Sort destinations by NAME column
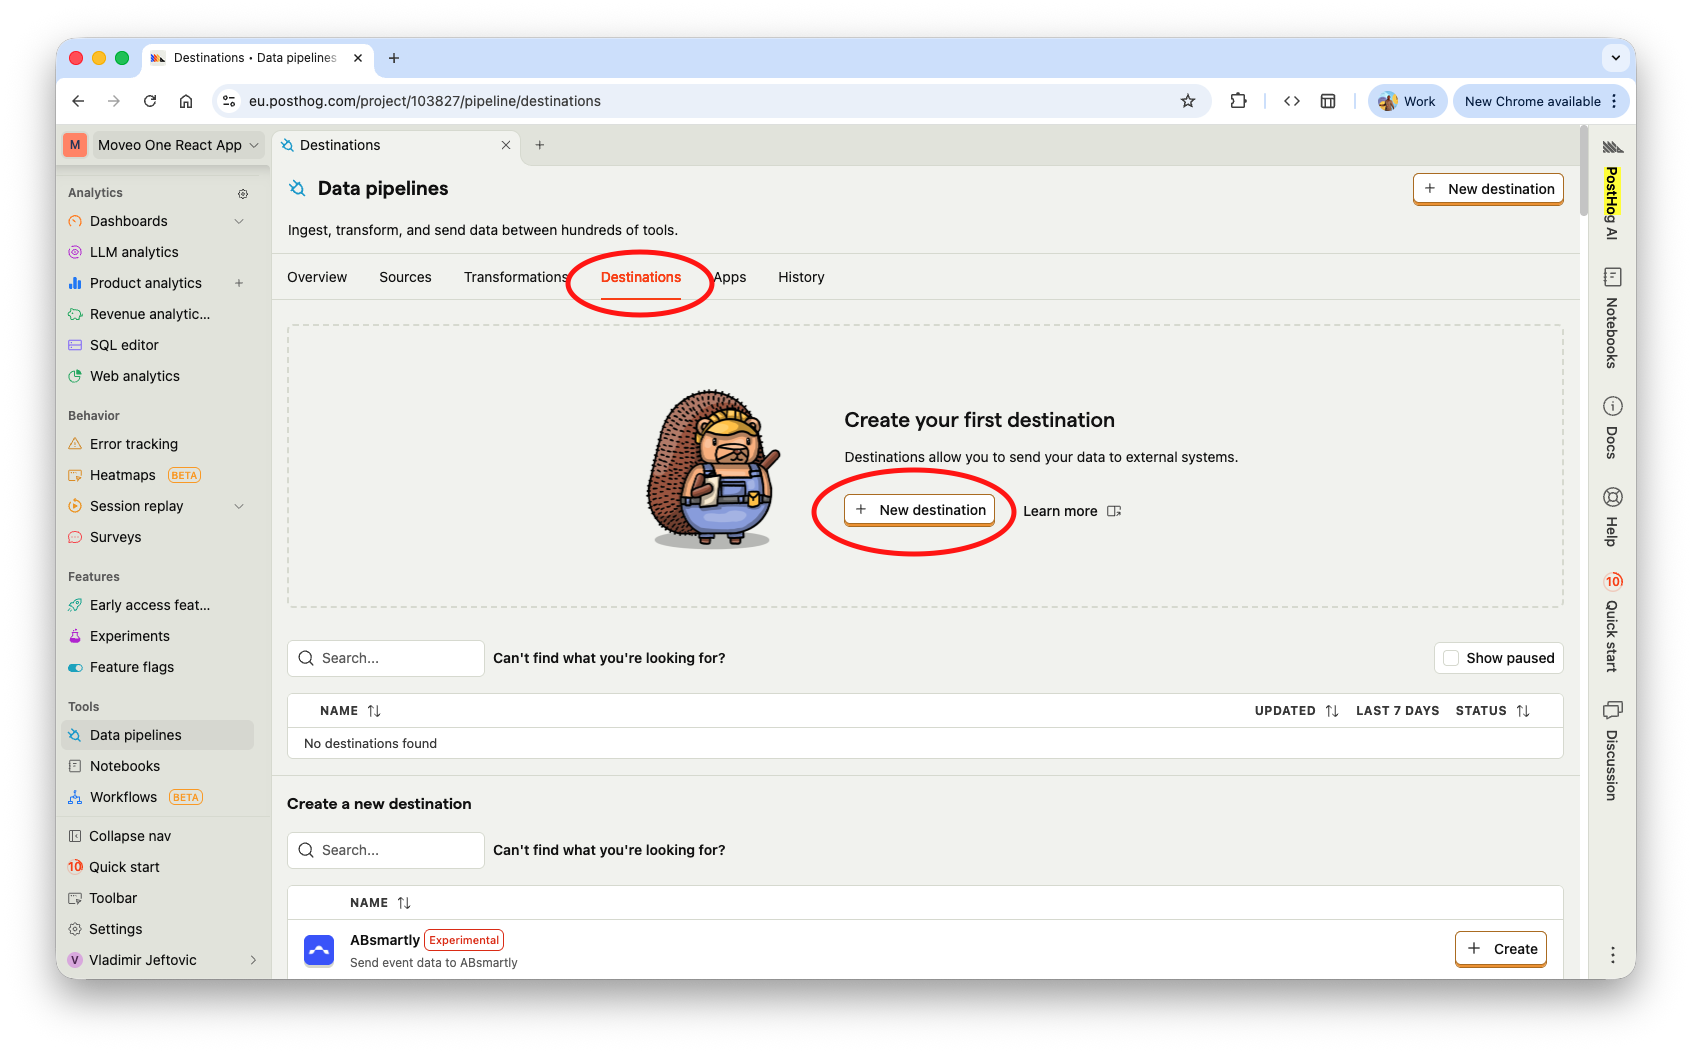The image size is (1692, 1053). (x=350, y=711)
